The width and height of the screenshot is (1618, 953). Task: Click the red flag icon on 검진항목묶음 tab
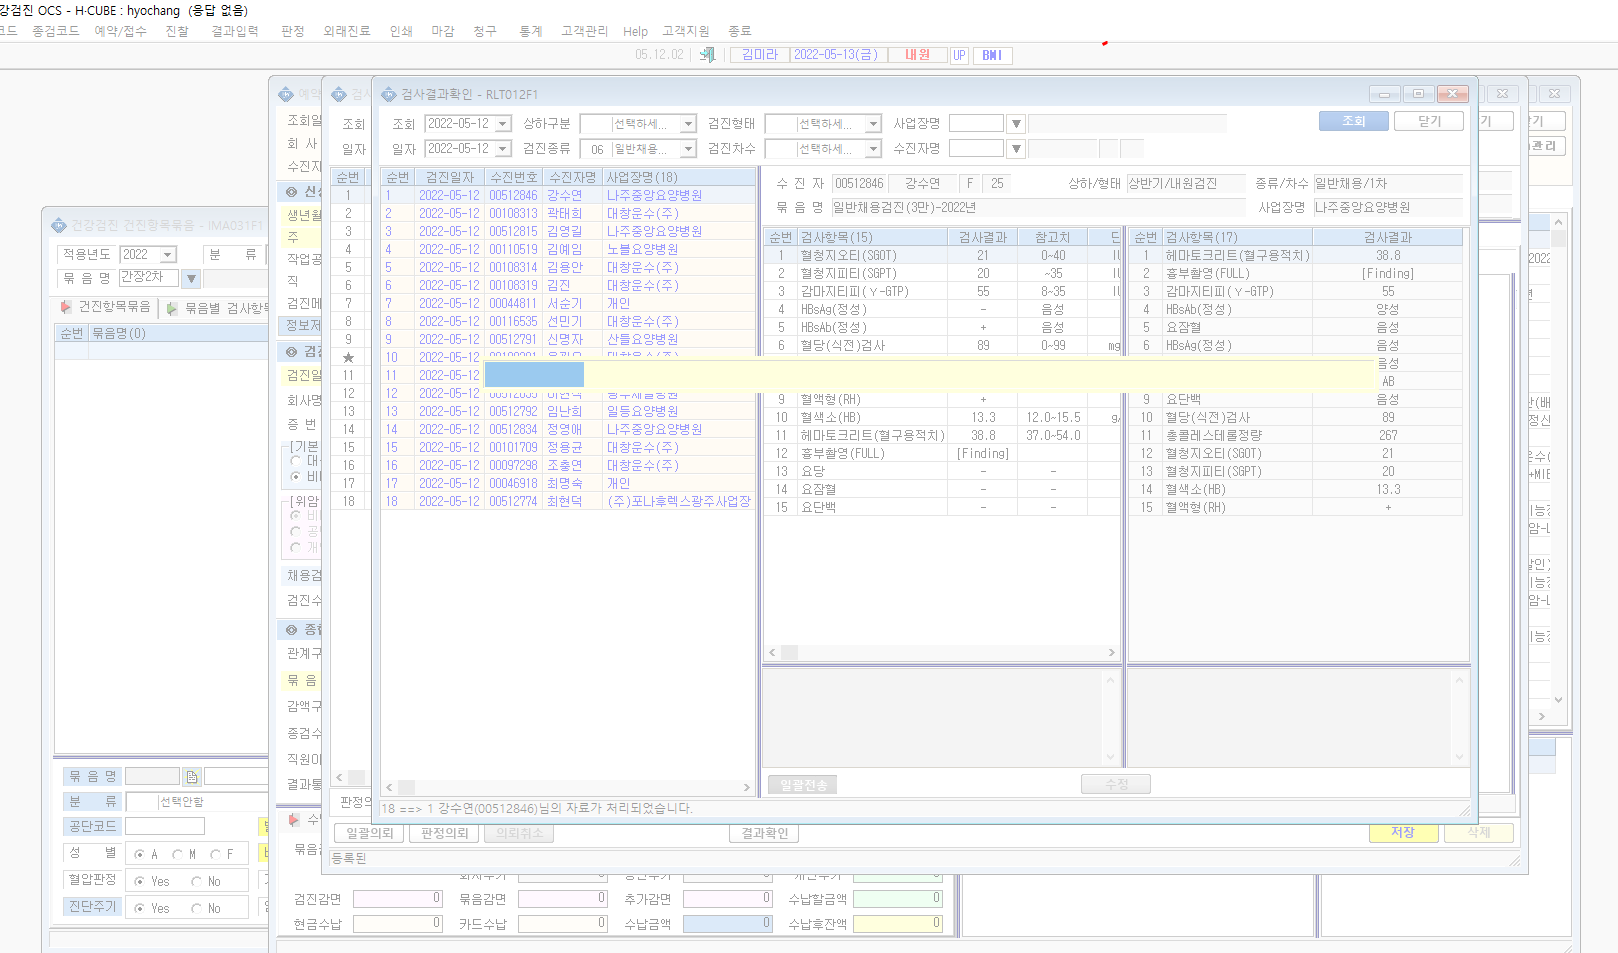(66, 307)
